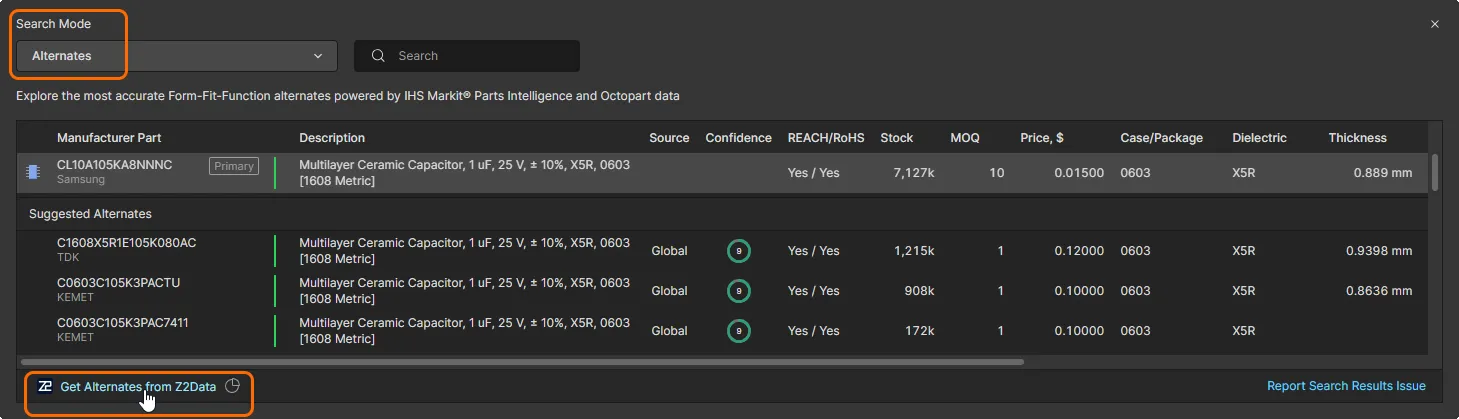Click the Z2Data logo icon
The height and width of the screenshot is (419, 1459).
tap(45, 386)
